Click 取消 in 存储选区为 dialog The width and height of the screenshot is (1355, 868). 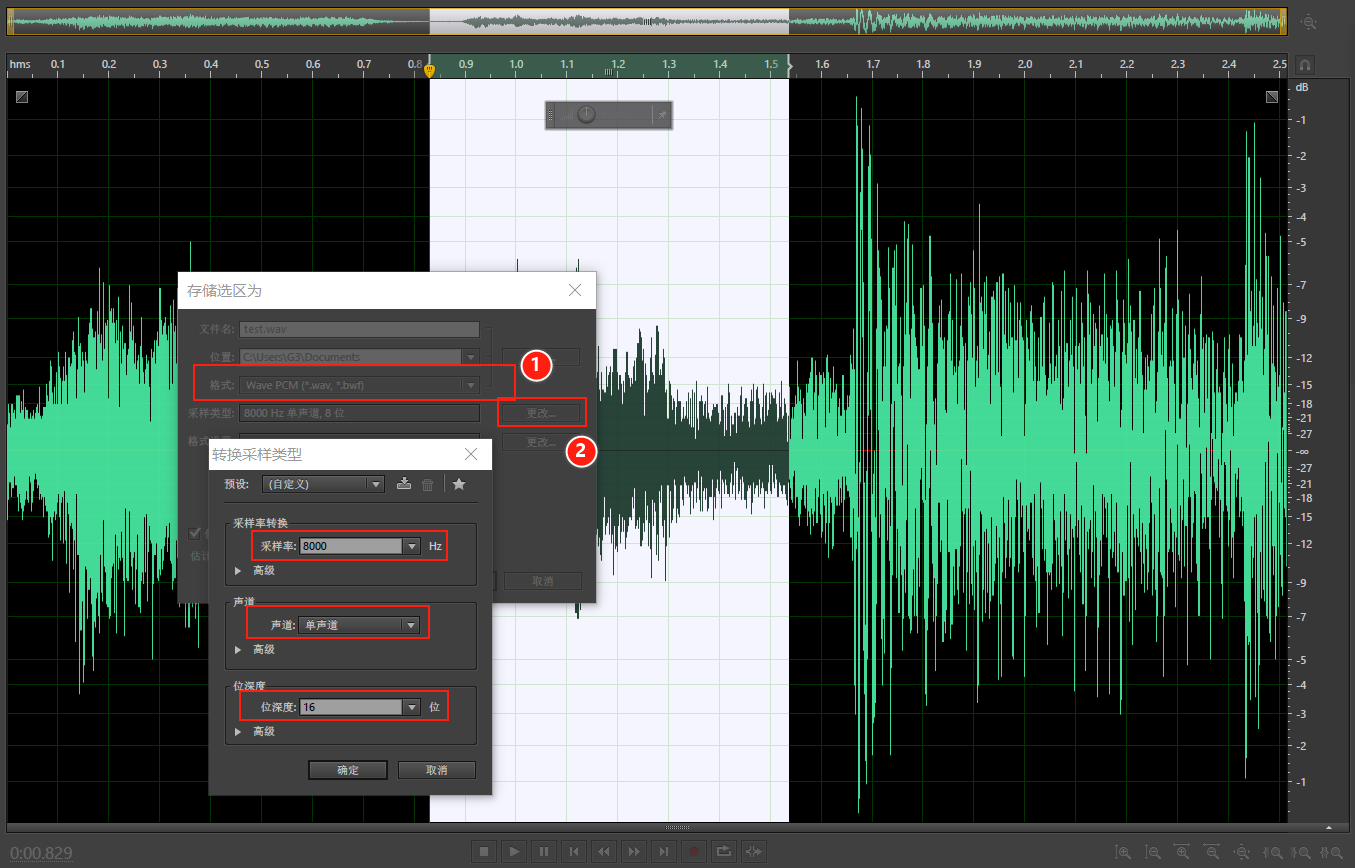pyautogui.click(x=543, y=581)
